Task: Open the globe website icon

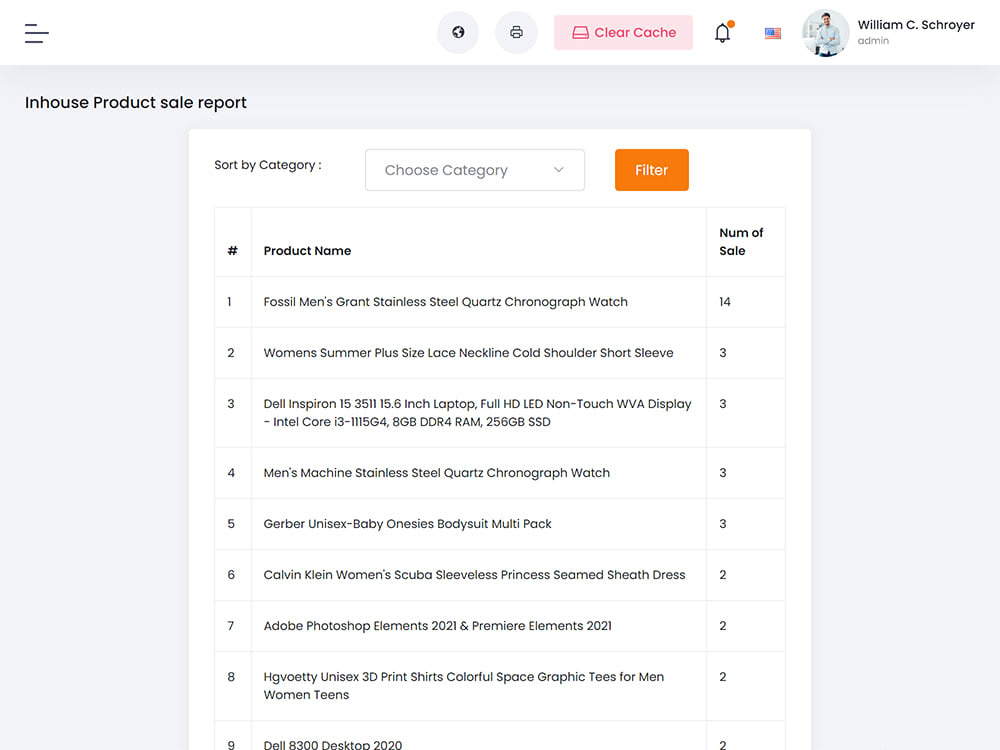Action: tap(458, 32)
